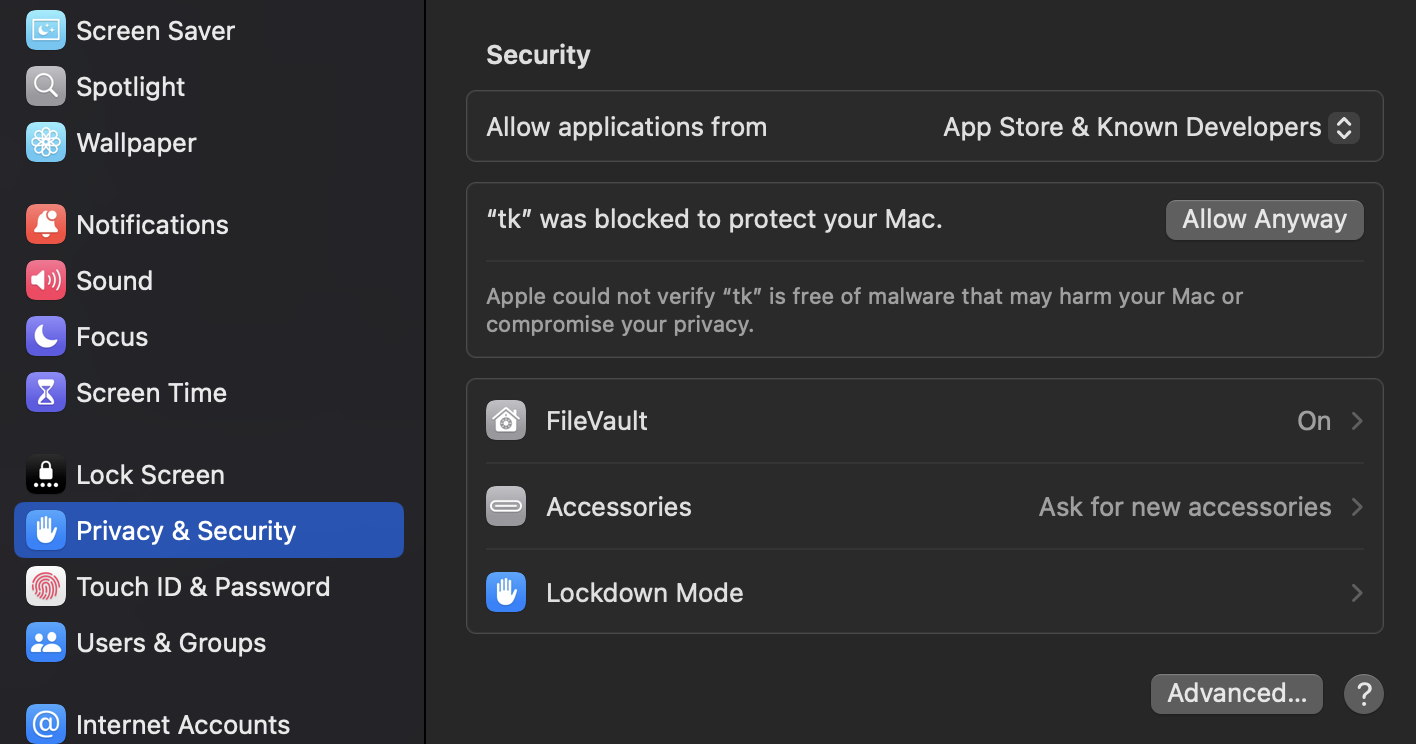Click the Internet Accounts at-sign icon
The height and width of the screenshot is (744, 1416).
45,724
